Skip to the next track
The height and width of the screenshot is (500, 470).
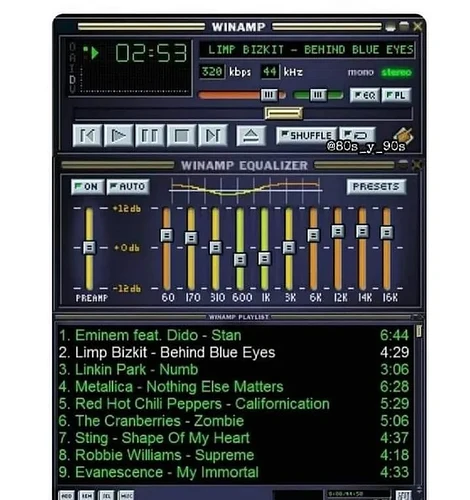[213, 136]
